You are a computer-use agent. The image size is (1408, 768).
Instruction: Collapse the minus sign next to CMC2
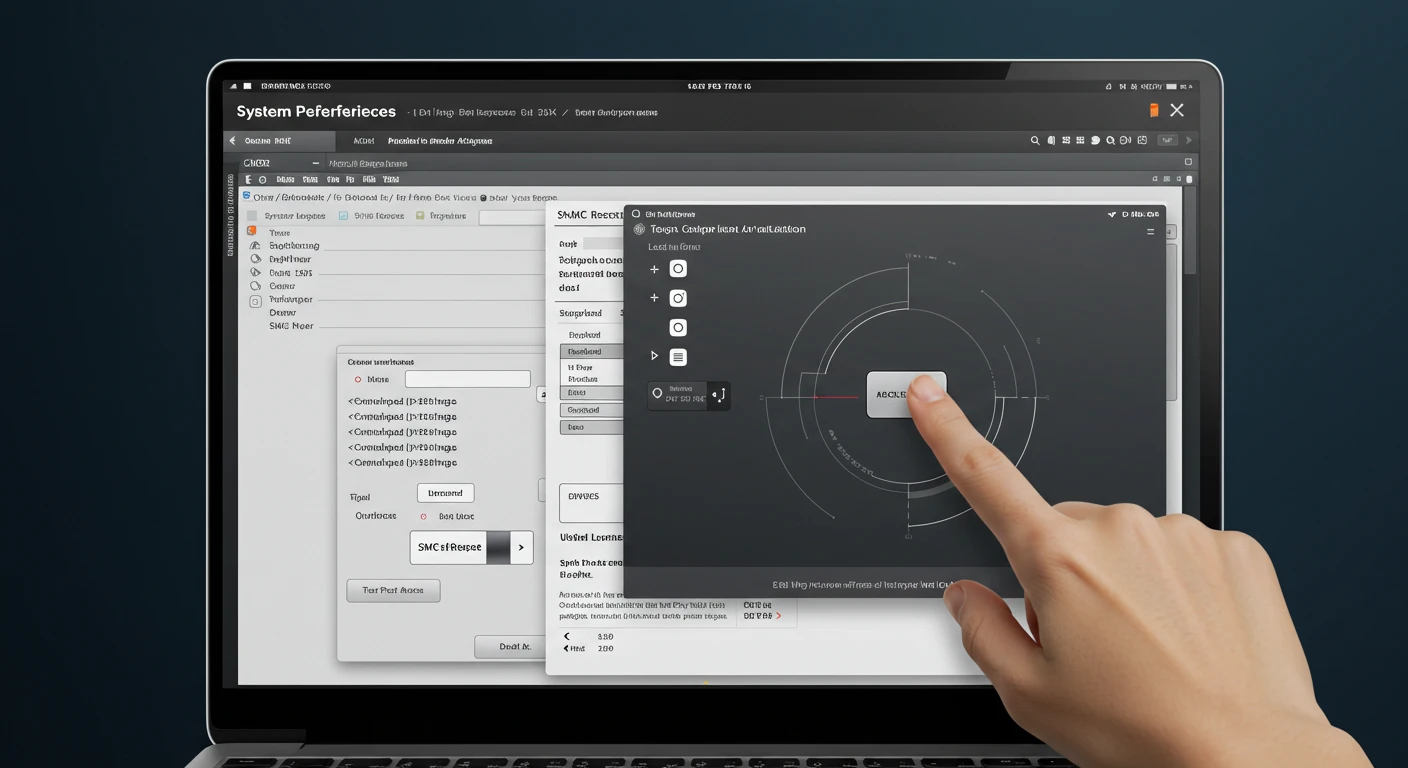316,163
